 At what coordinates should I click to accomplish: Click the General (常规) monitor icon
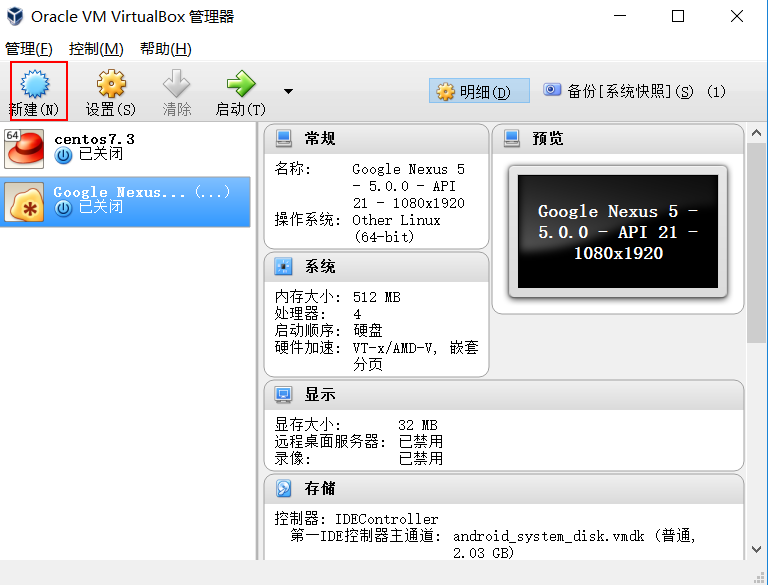click(x=284, y=139)
